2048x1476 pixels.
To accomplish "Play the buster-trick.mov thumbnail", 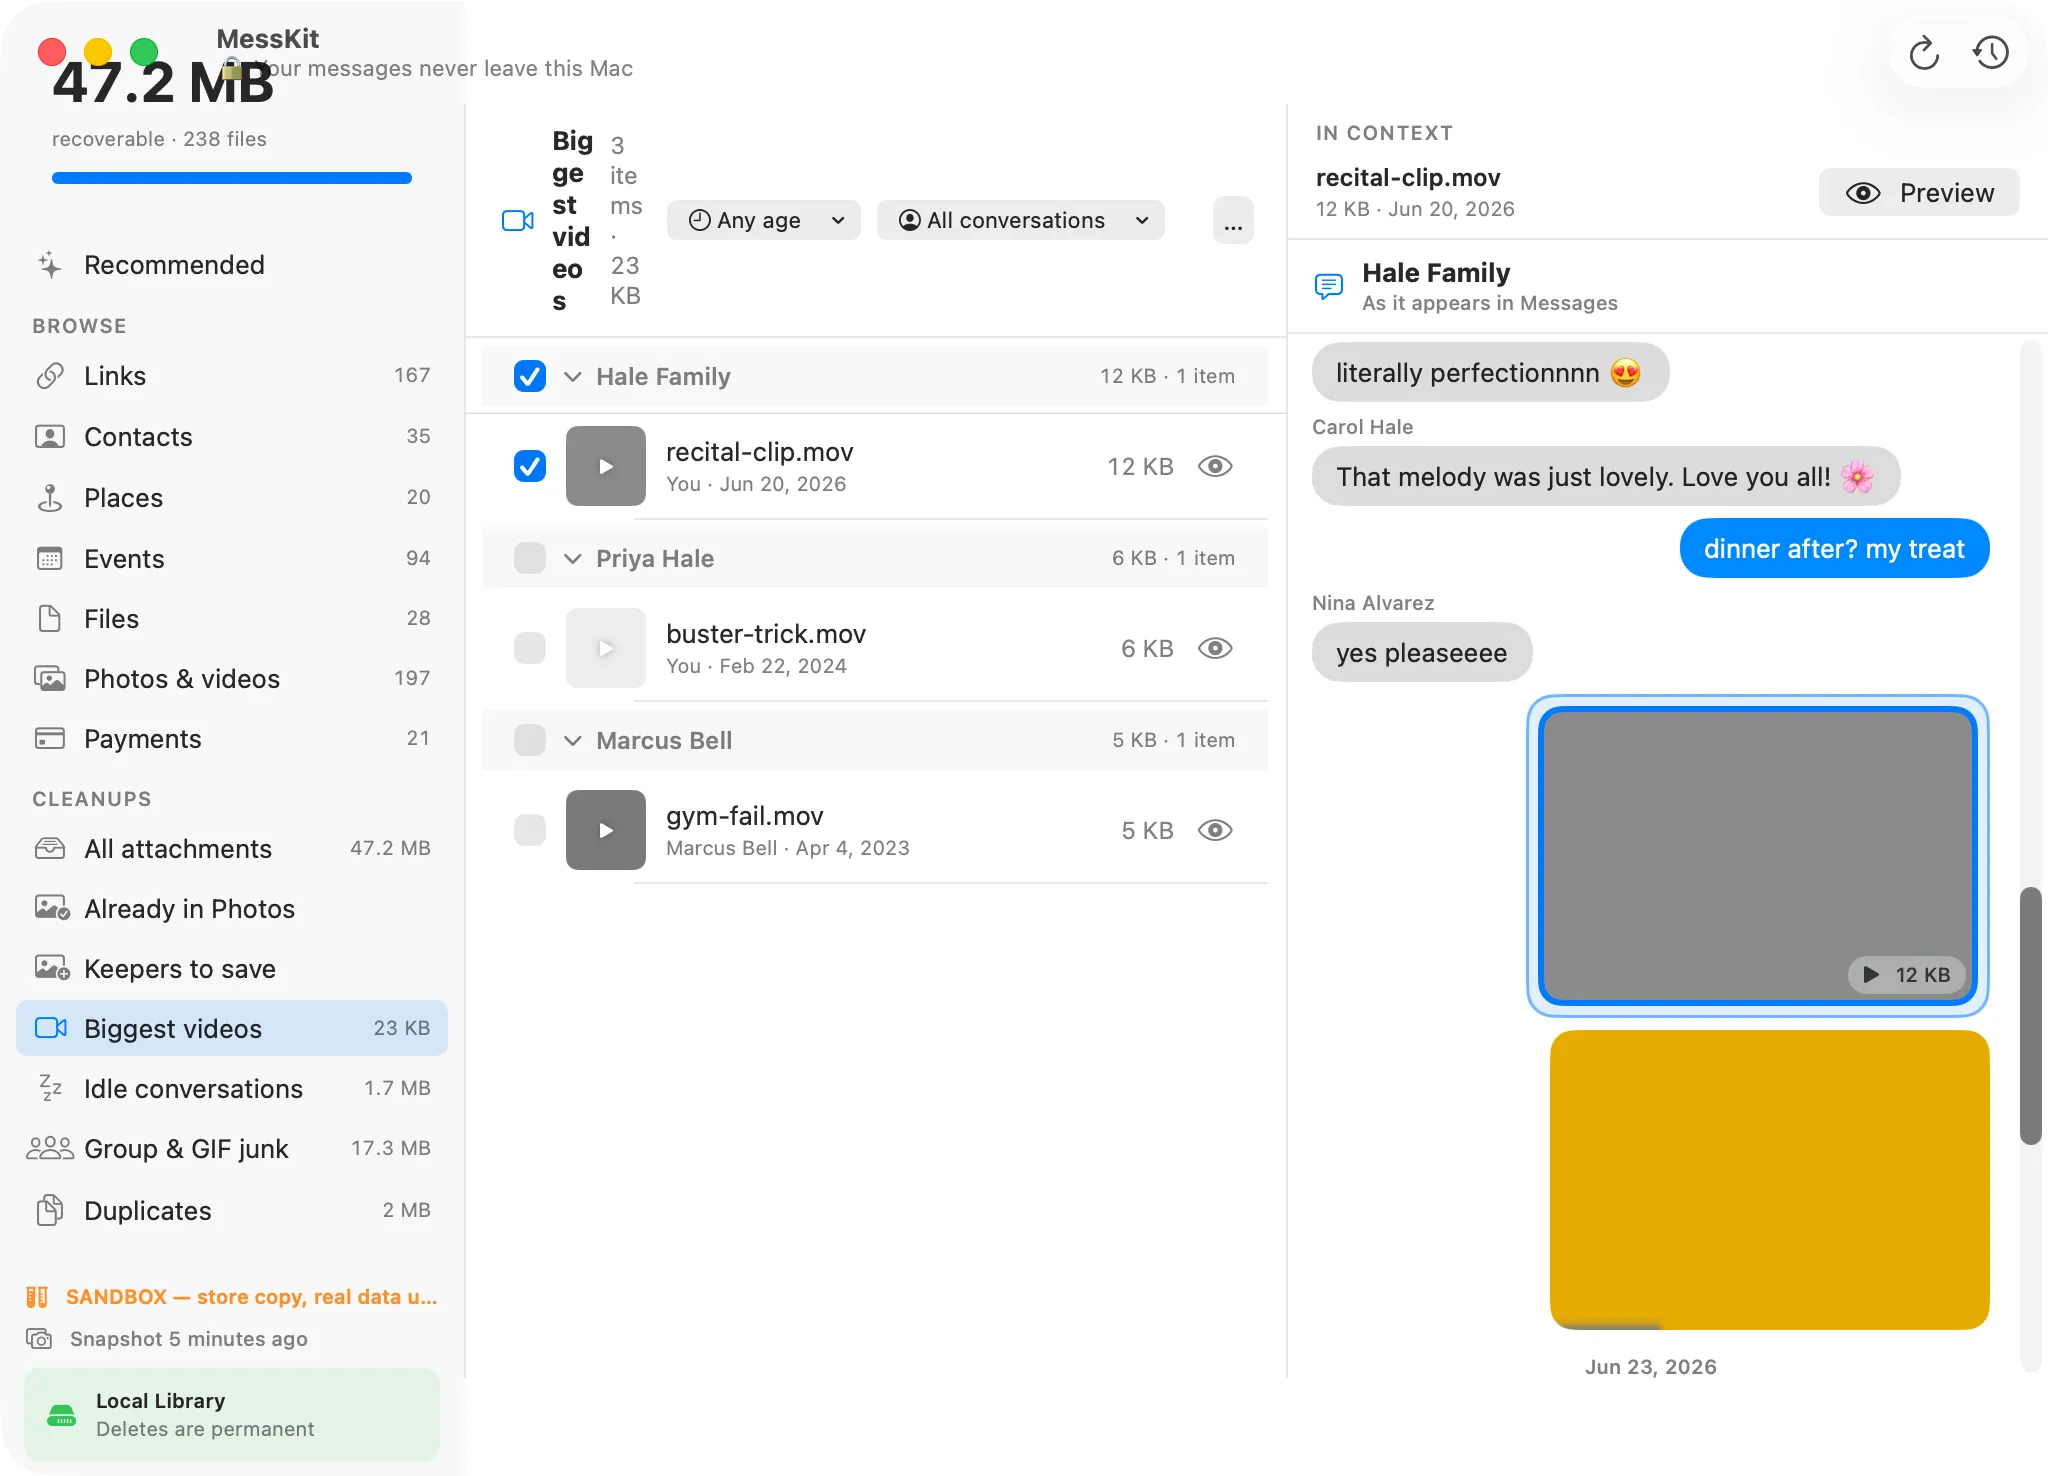I will click(x=606, y=648).
